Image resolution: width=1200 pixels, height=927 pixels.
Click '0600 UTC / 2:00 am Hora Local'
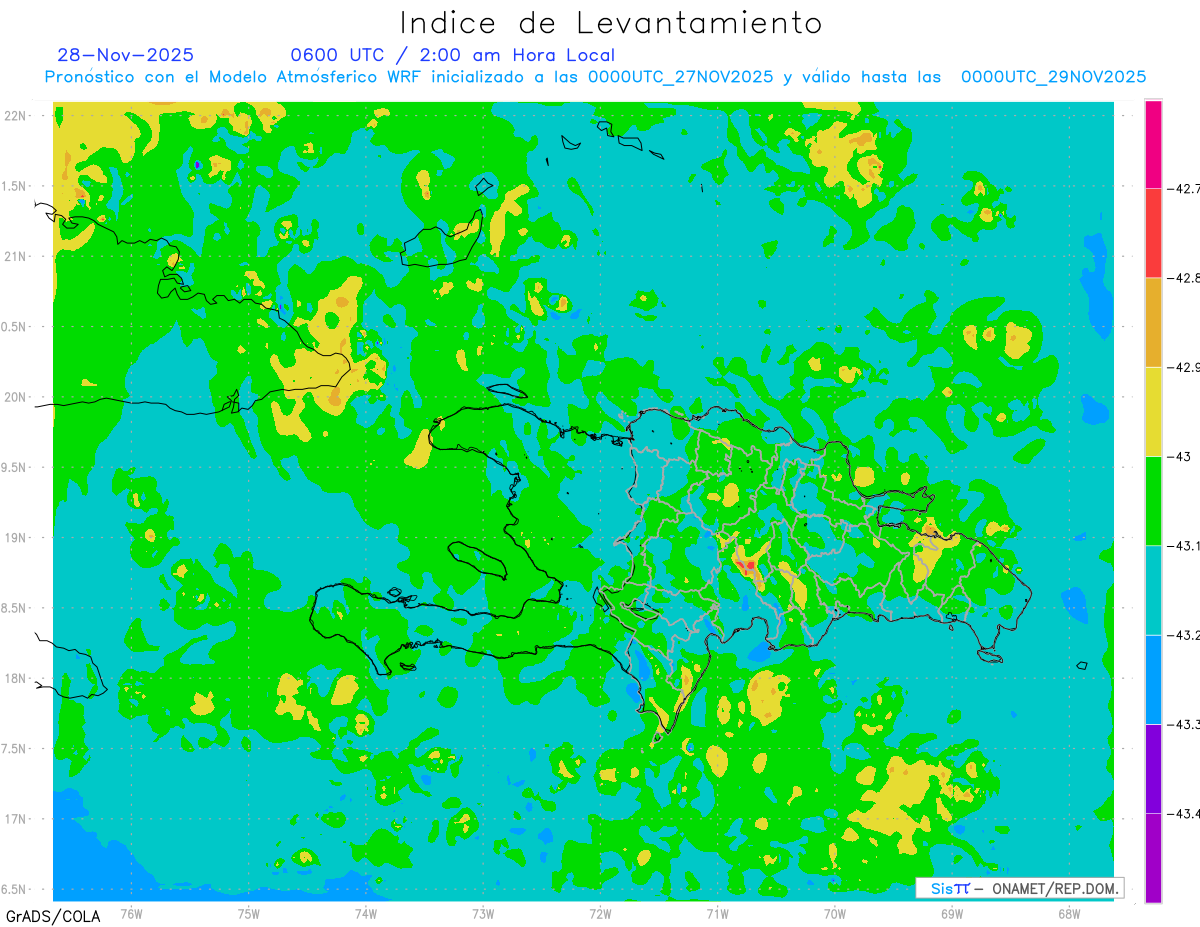coord(453,55)
